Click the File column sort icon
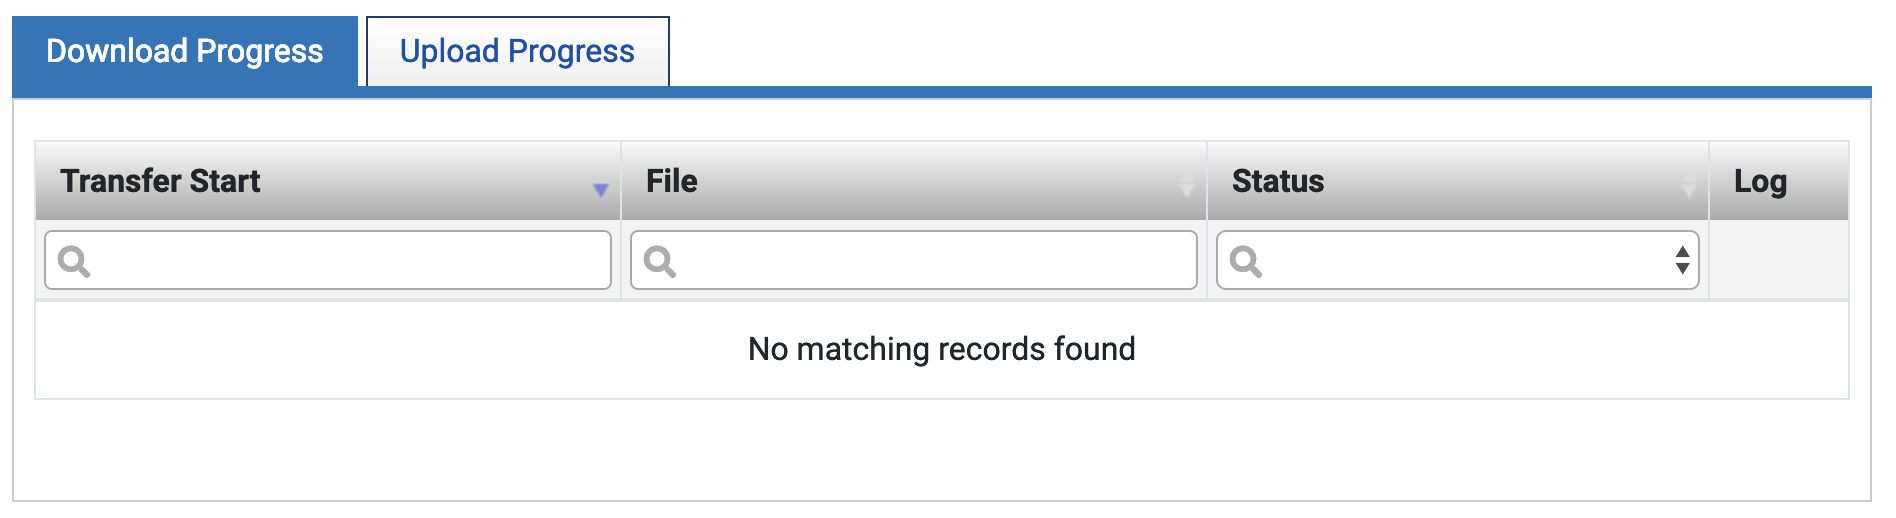Screen dimensions: 1896x518 click(x=1186, y=185)
